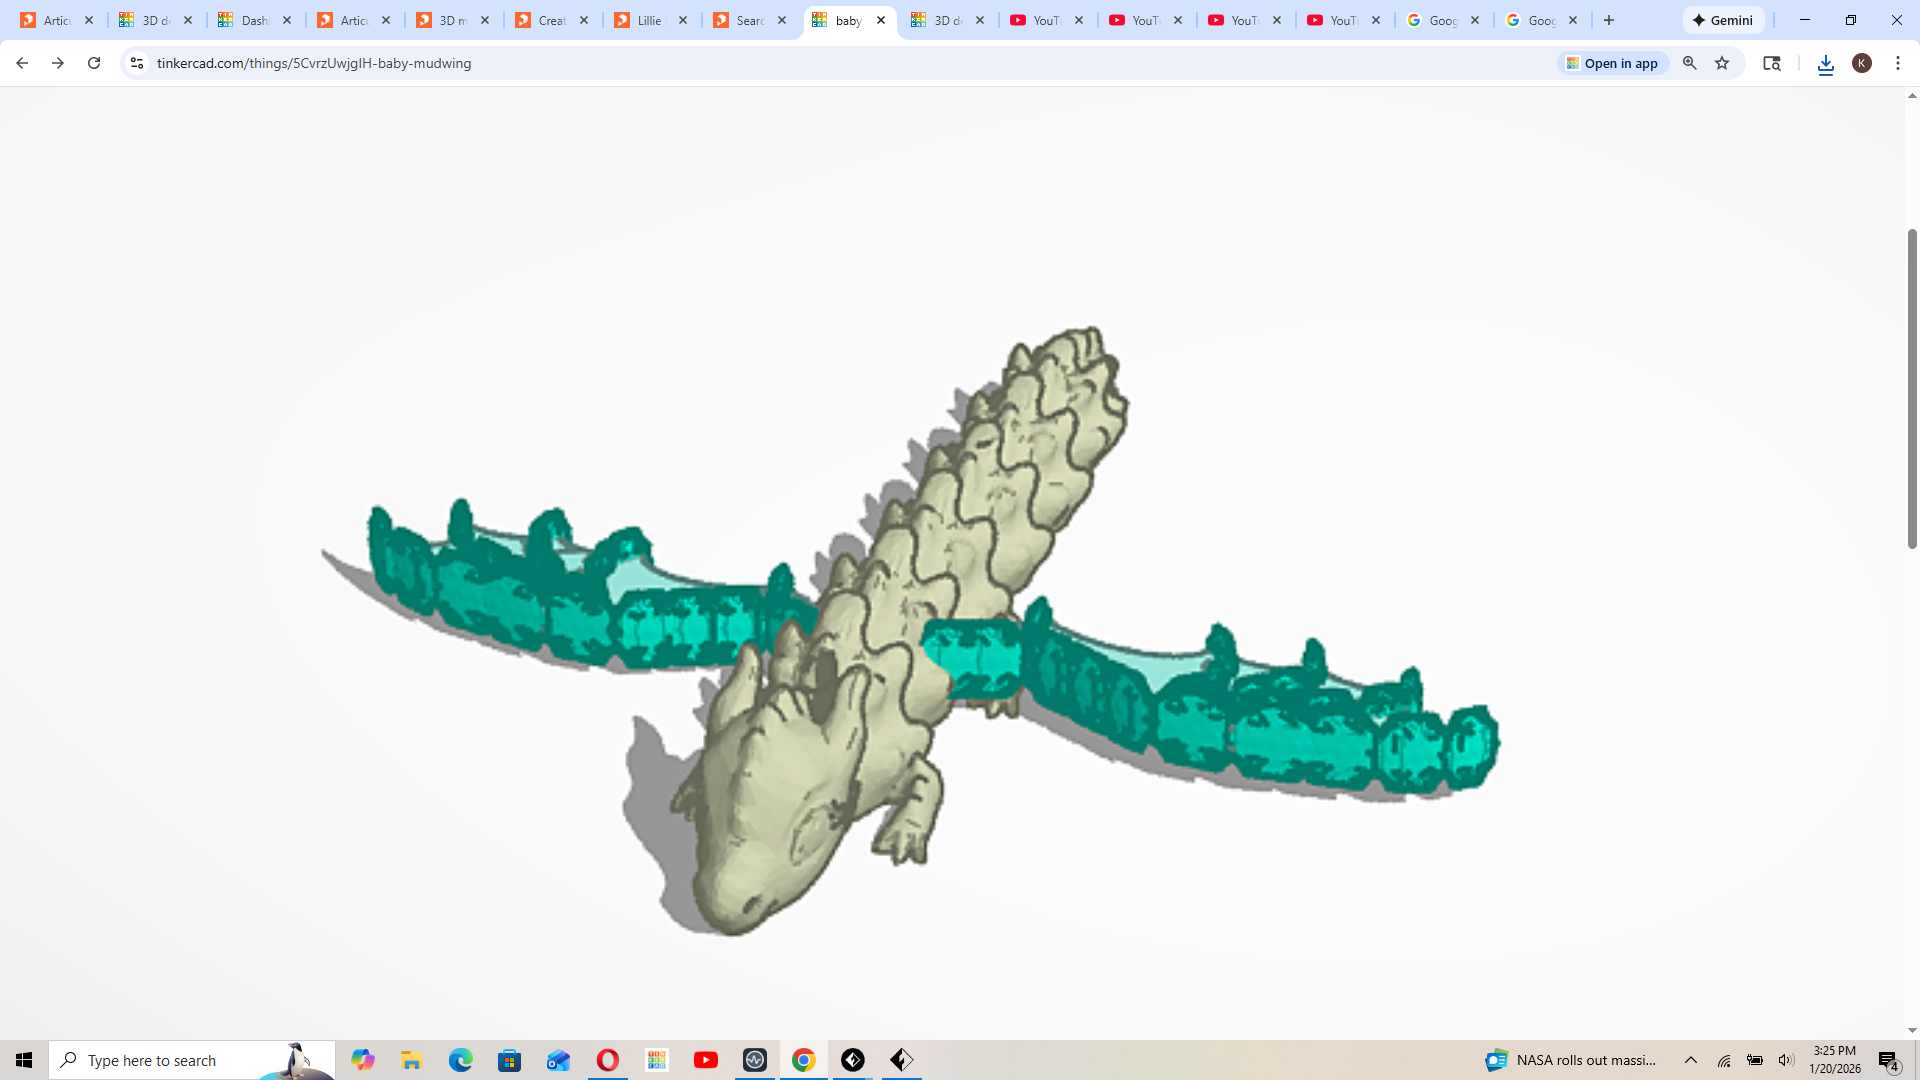Open the NASA news taskbar widget
The width and height of the screenshot is (1920, 1080).
pyautogui.click(x=1571, y=1060)
